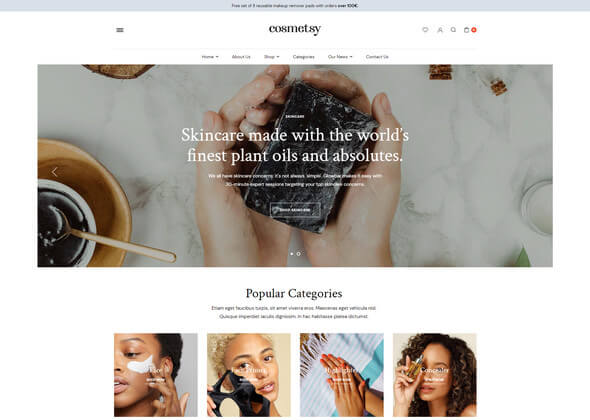This screenshot has width=590, height=420.
Task: Open the Contact Us link
Action: click(x=377, y=57)
